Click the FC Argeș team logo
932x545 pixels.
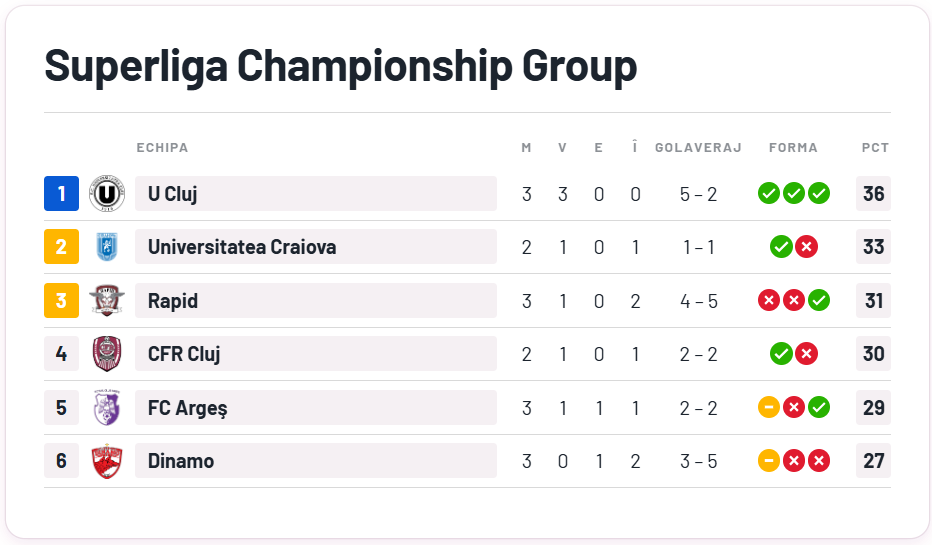[x=107, y=408]
